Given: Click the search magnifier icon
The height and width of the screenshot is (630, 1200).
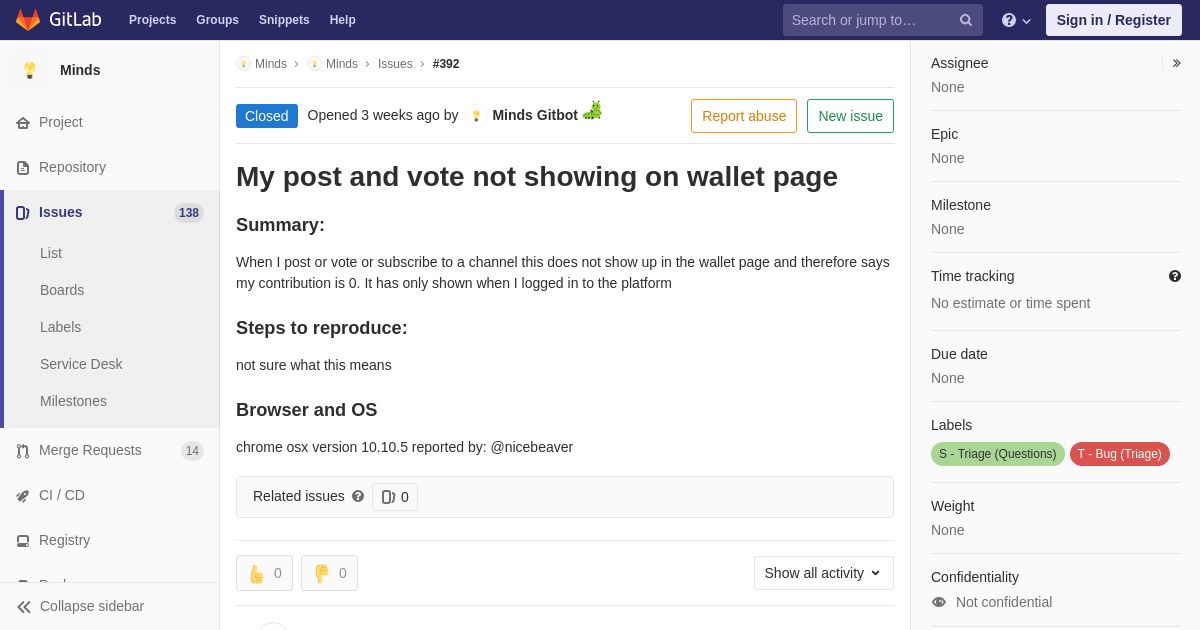Looking at the screenshot, I should coord(965,20).
